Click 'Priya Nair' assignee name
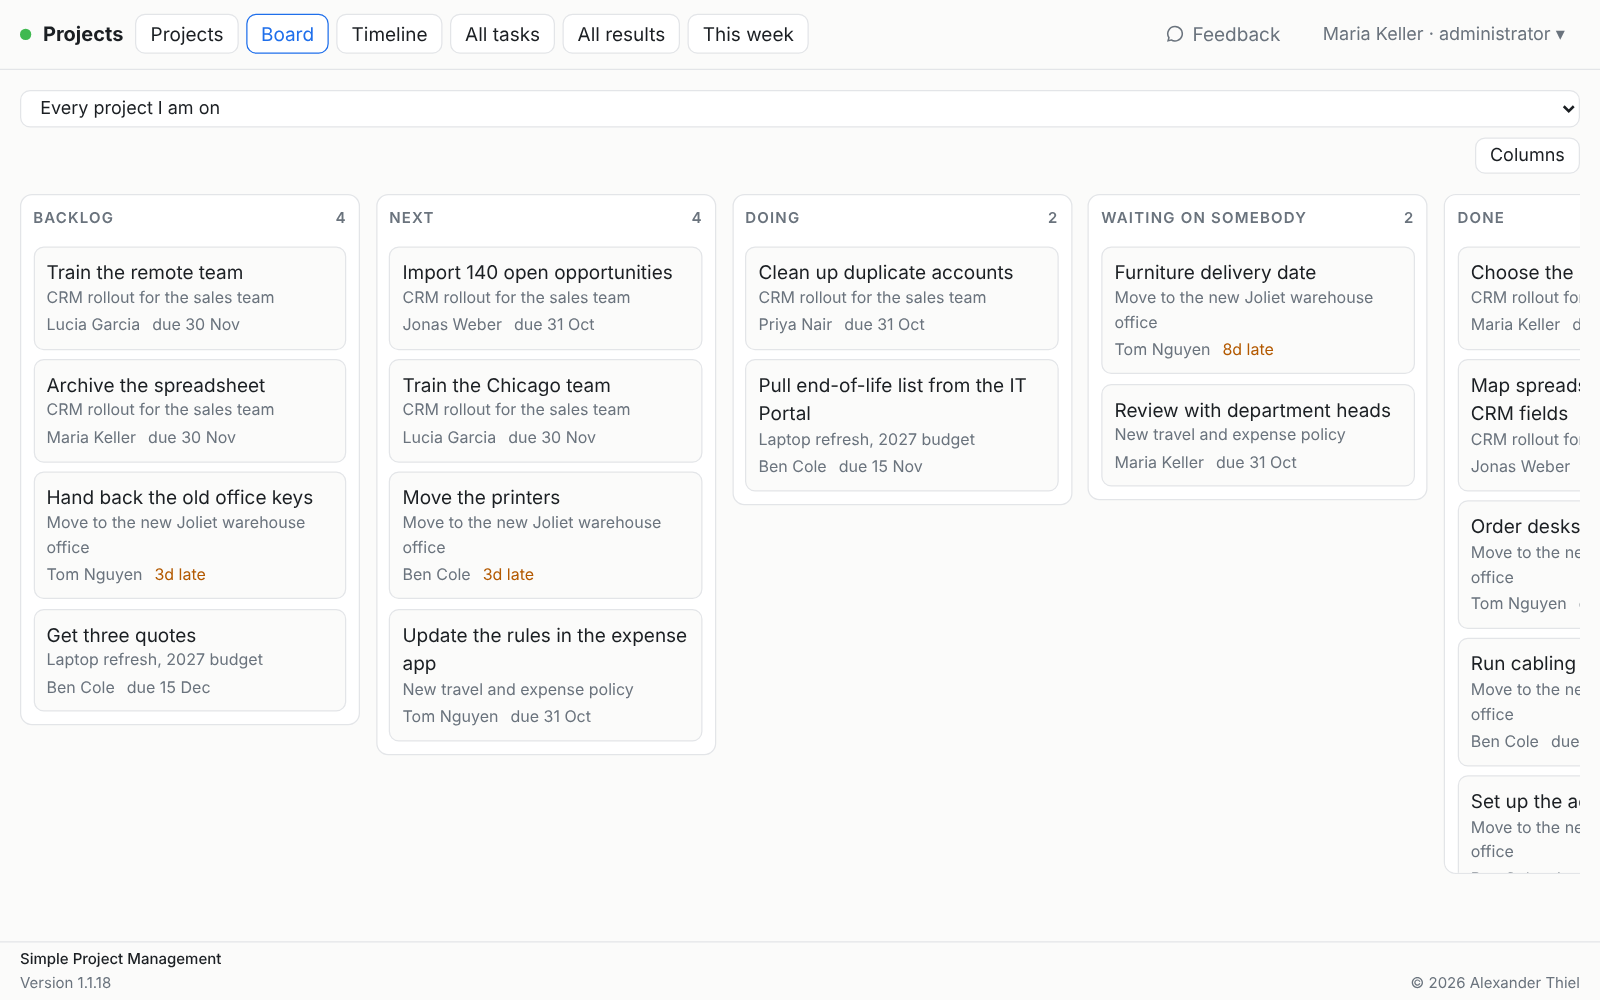The width and height of the screenshot is (1600, 1000). (795, 325)
